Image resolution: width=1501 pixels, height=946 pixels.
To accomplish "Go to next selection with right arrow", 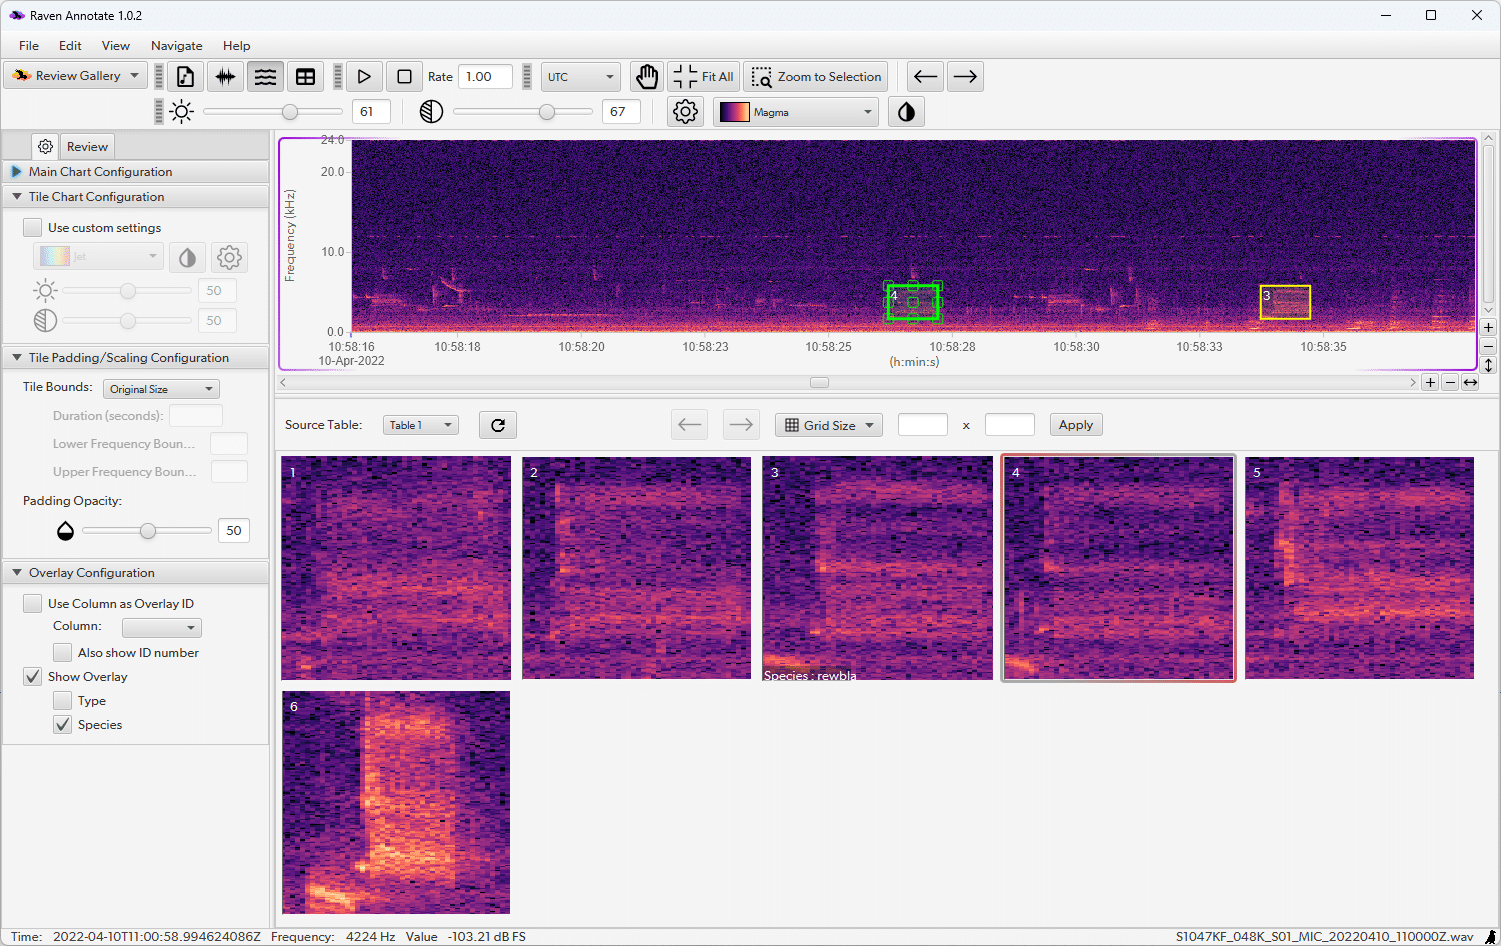I will [965, 77].
